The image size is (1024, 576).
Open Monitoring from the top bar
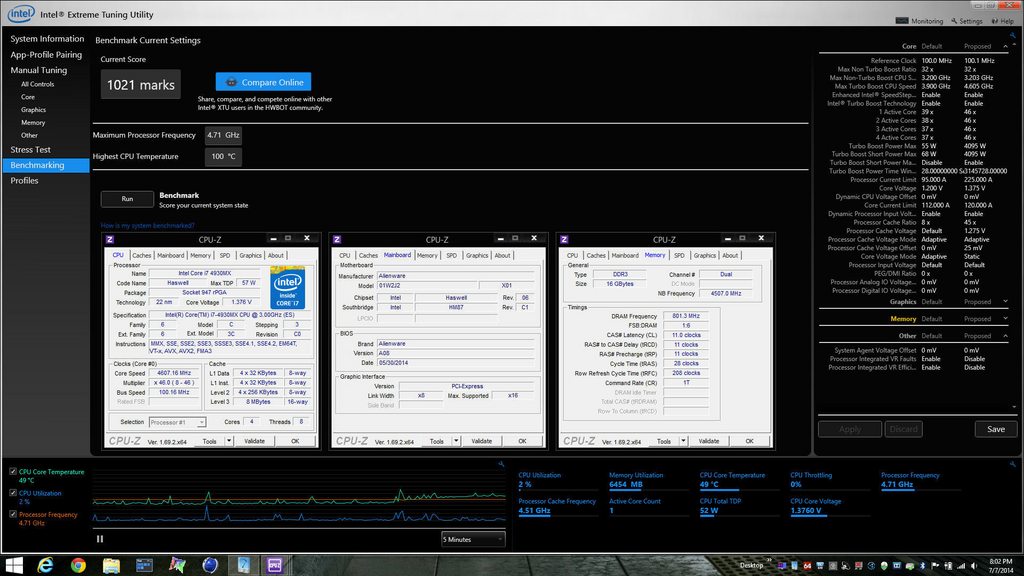click(920, 21)
